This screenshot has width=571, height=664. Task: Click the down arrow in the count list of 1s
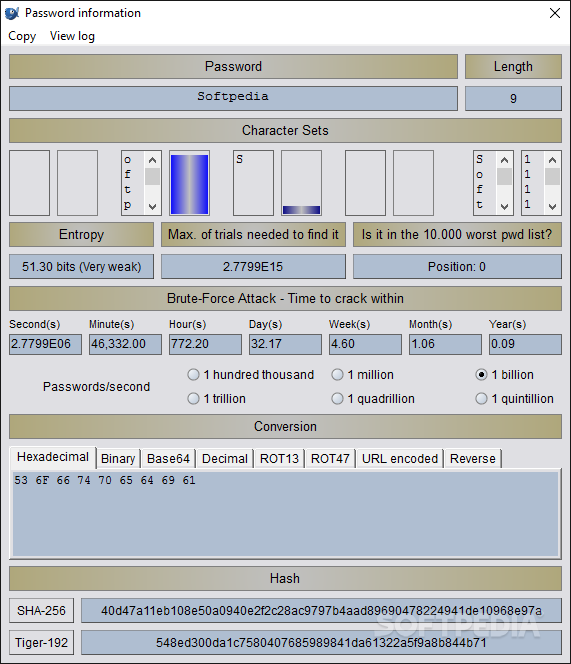click(552, 207)
